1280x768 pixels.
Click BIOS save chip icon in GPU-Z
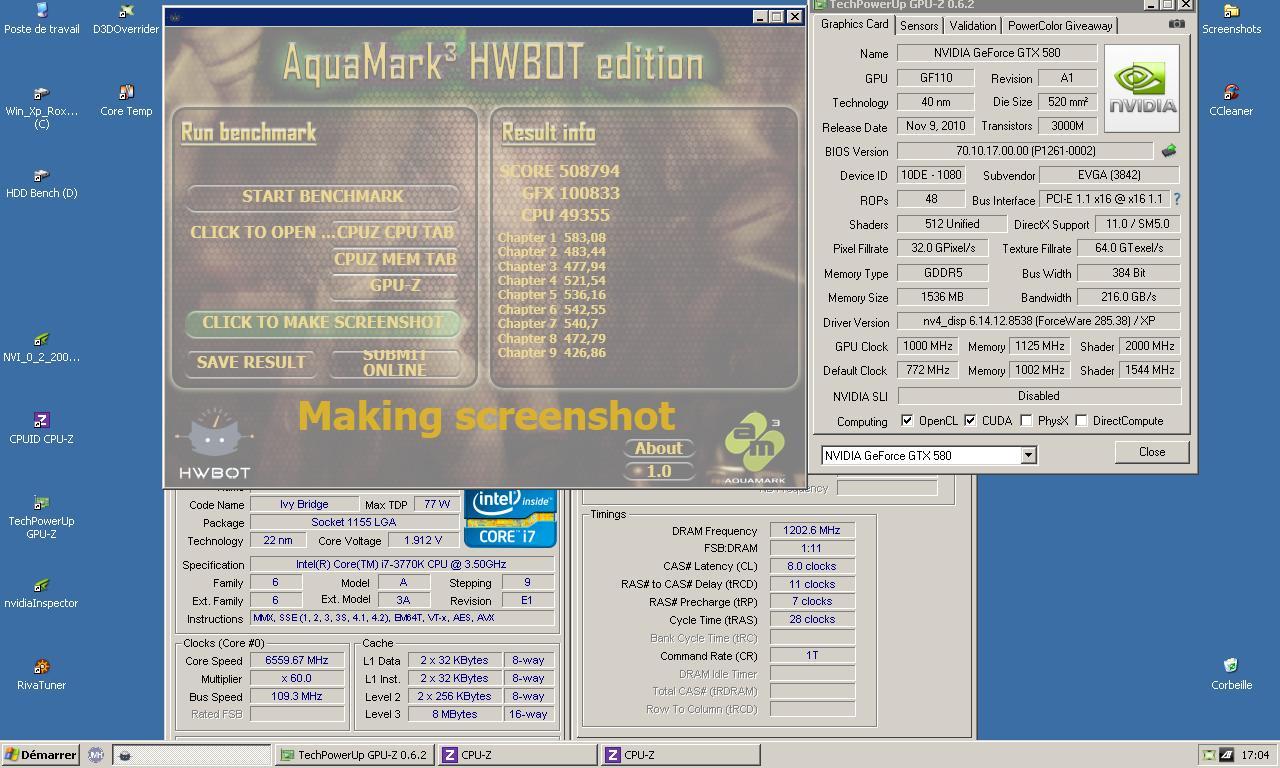point(1168,151)
